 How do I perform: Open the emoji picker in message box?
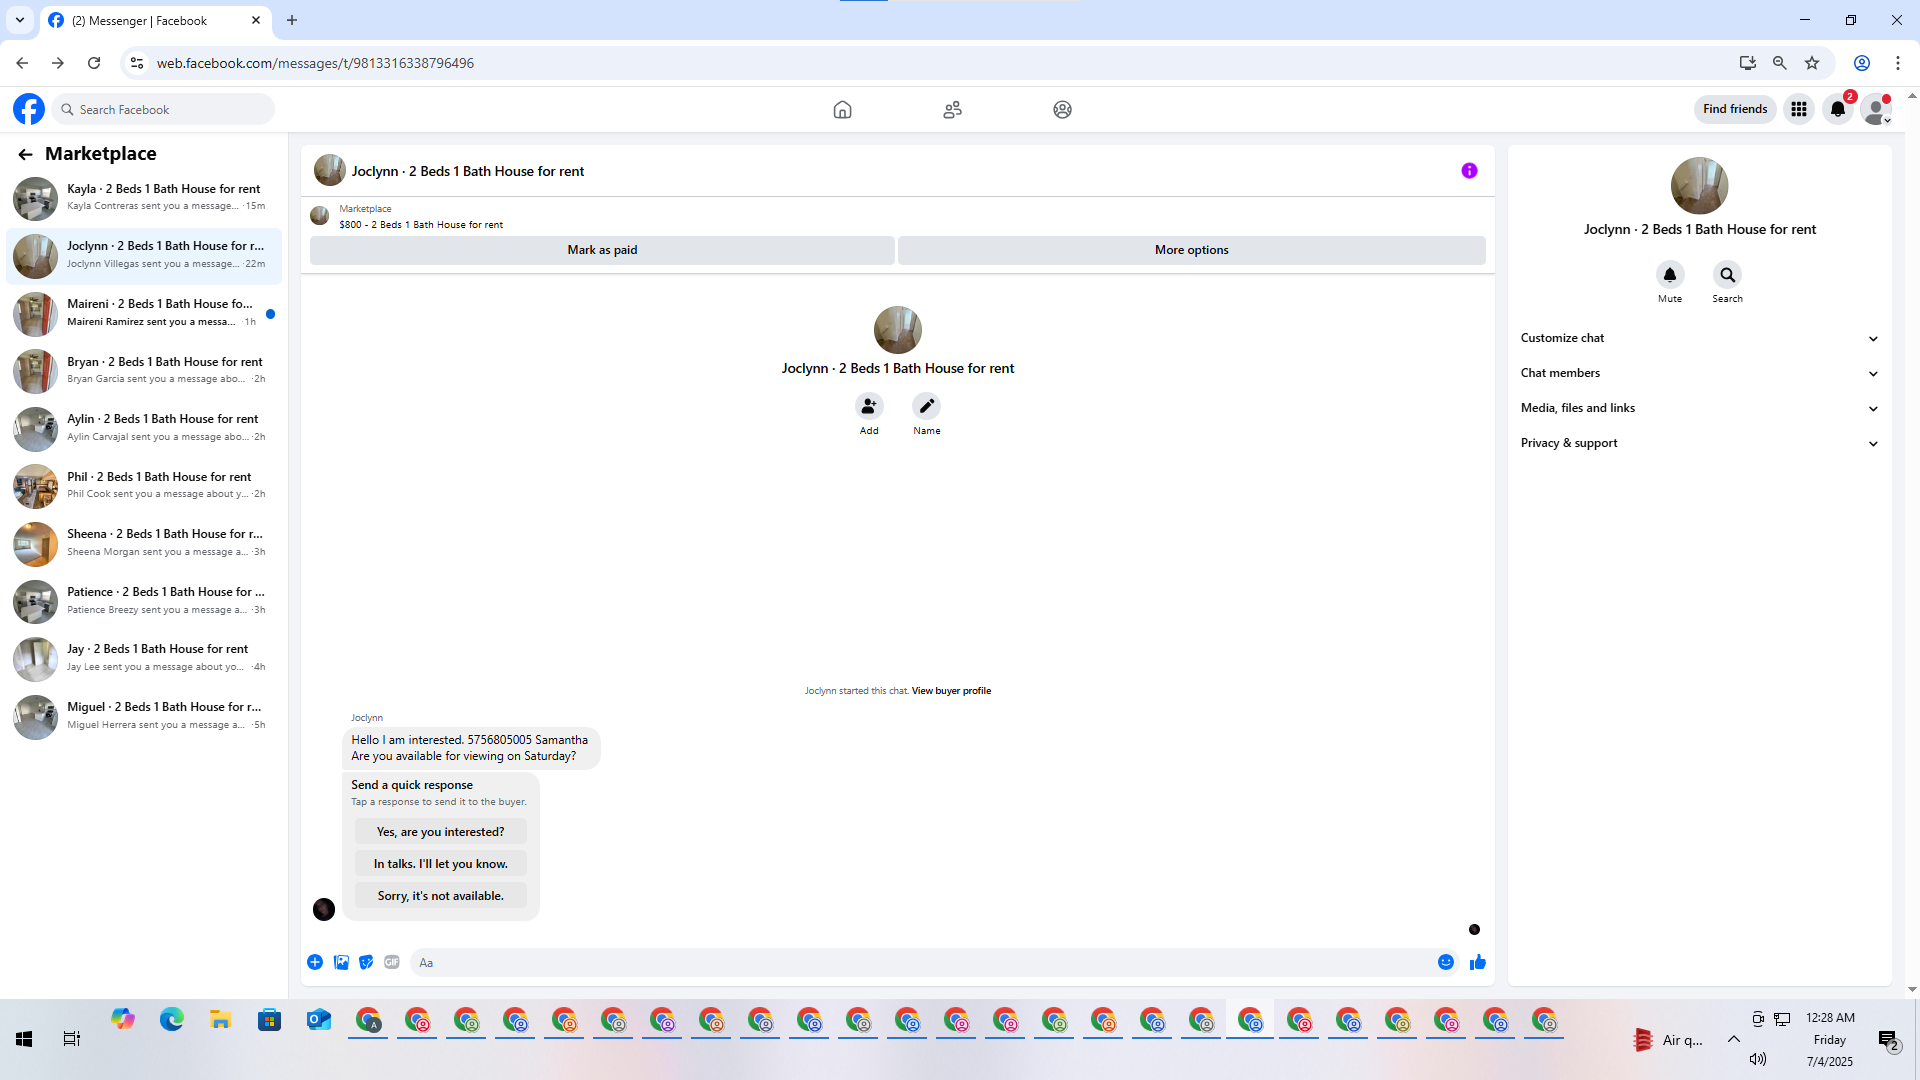pyautogui.click(x=1445, y=962)
